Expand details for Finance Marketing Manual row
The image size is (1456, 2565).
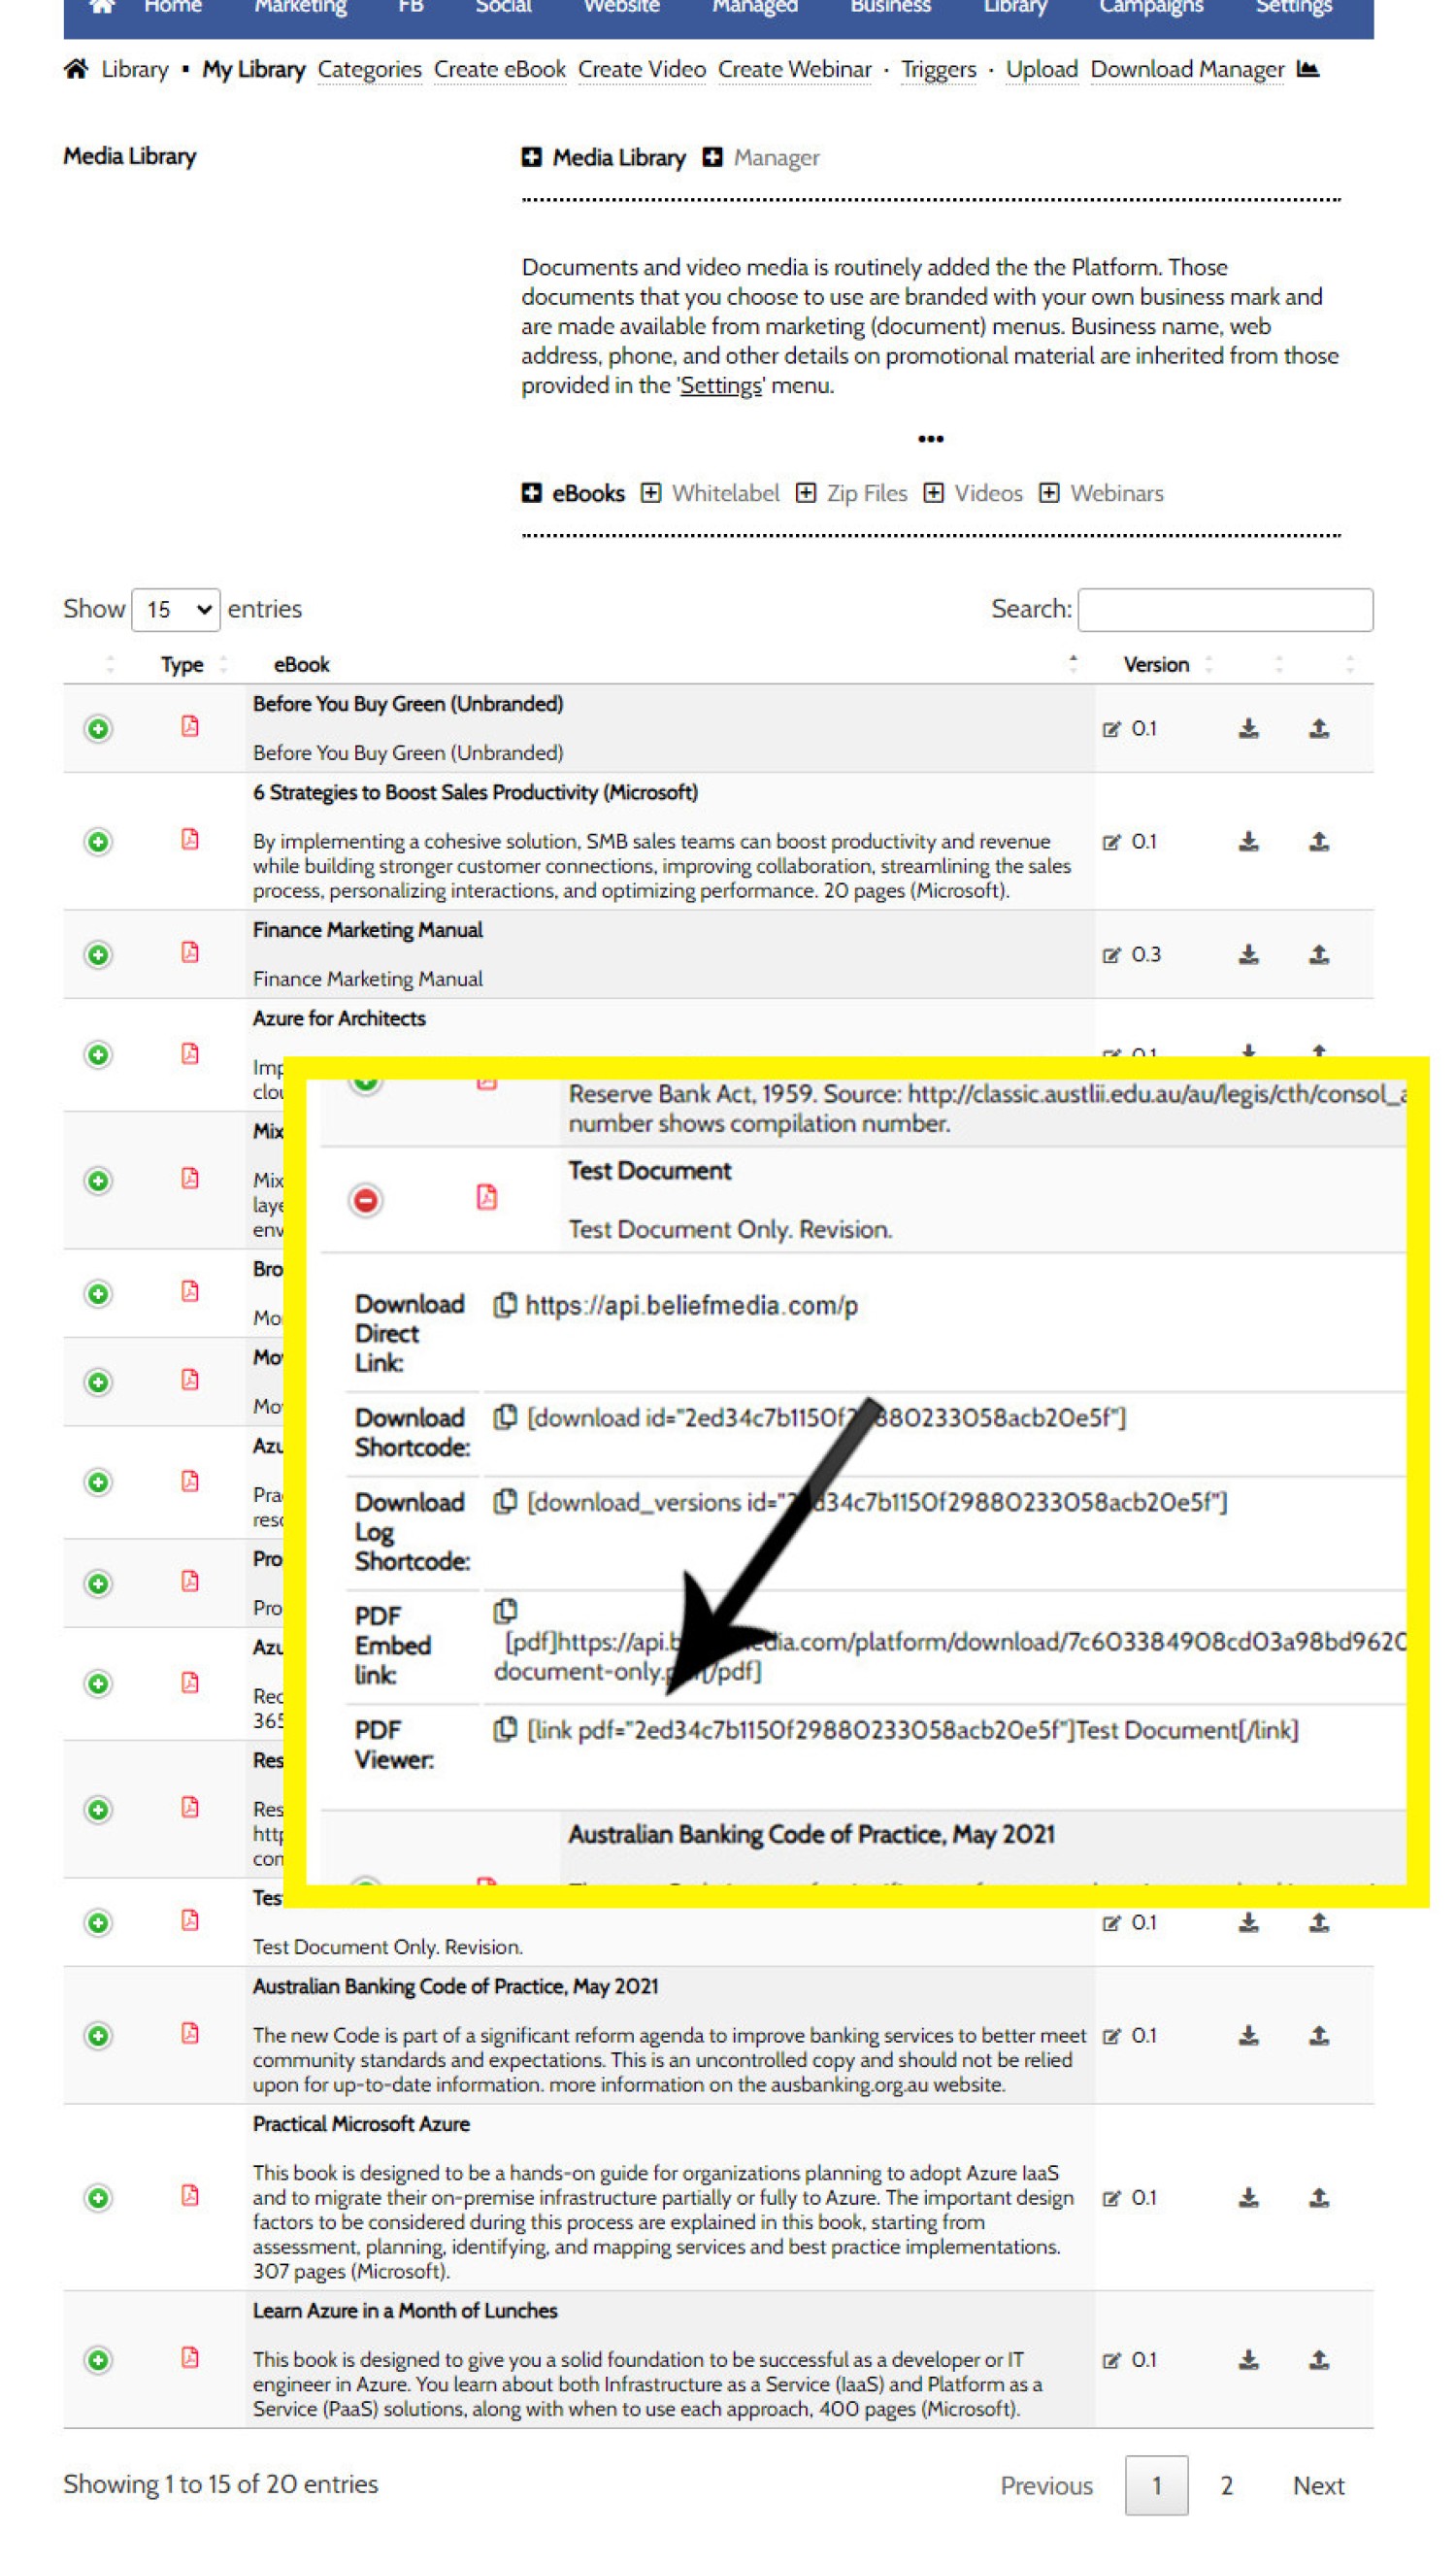(x=98, y=954)
